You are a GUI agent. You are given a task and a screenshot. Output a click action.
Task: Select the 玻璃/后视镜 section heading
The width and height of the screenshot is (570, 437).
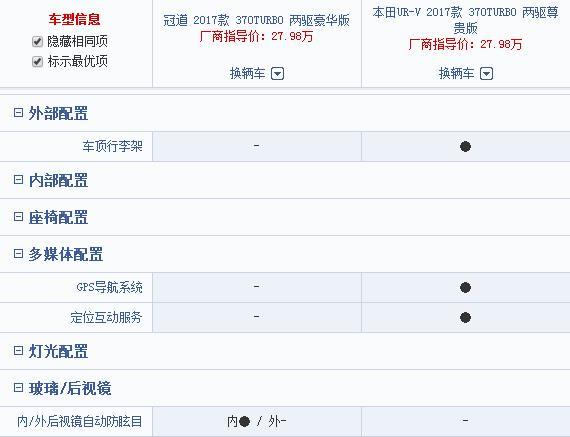point(70,388)
